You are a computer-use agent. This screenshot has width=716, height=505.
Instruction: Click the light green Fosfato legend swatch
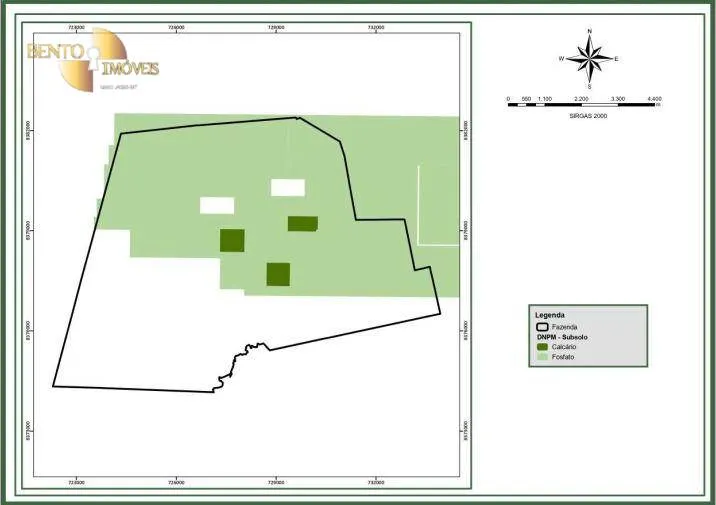click(542, 357)
